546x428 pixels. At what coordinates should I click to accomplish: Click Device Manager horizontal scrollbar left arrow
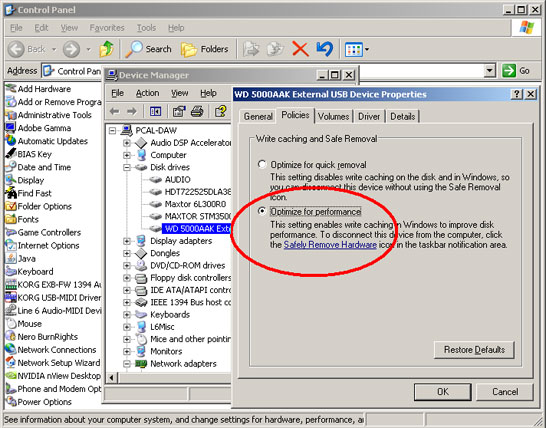(111, 378)
